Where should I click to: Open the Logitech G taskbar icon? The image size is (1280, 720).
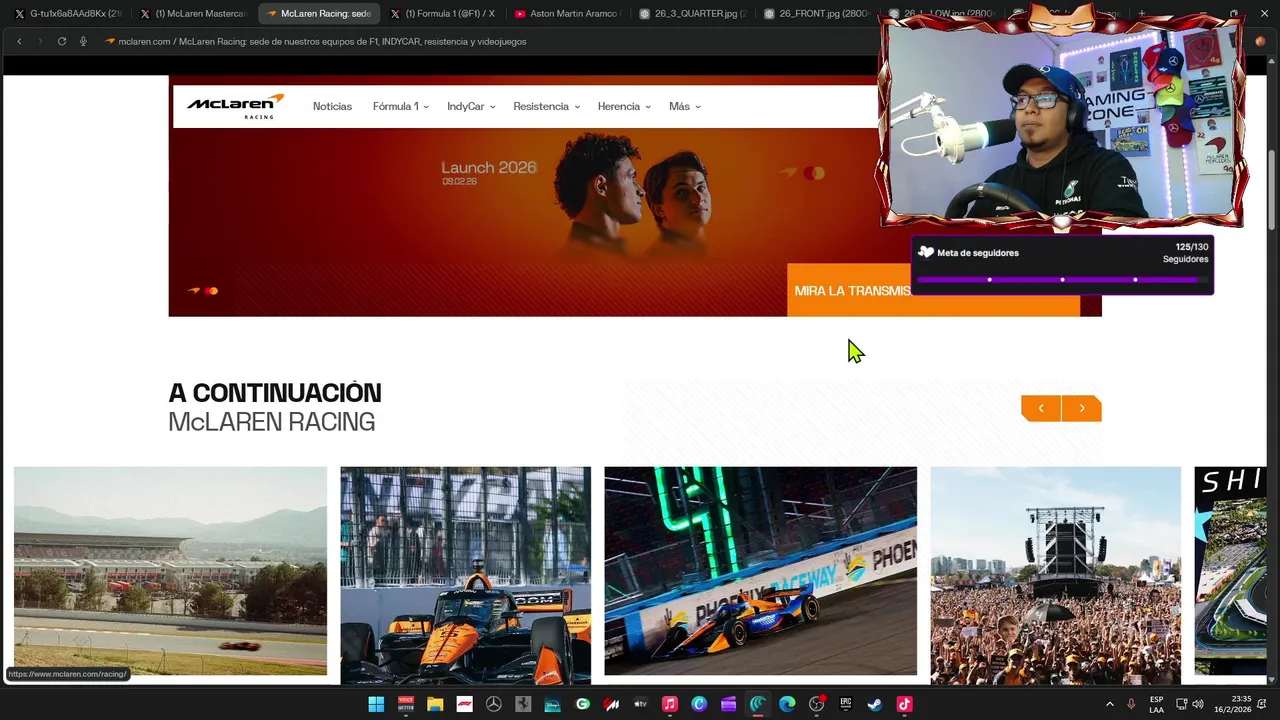pyautogui.click(x=582, y=704)
